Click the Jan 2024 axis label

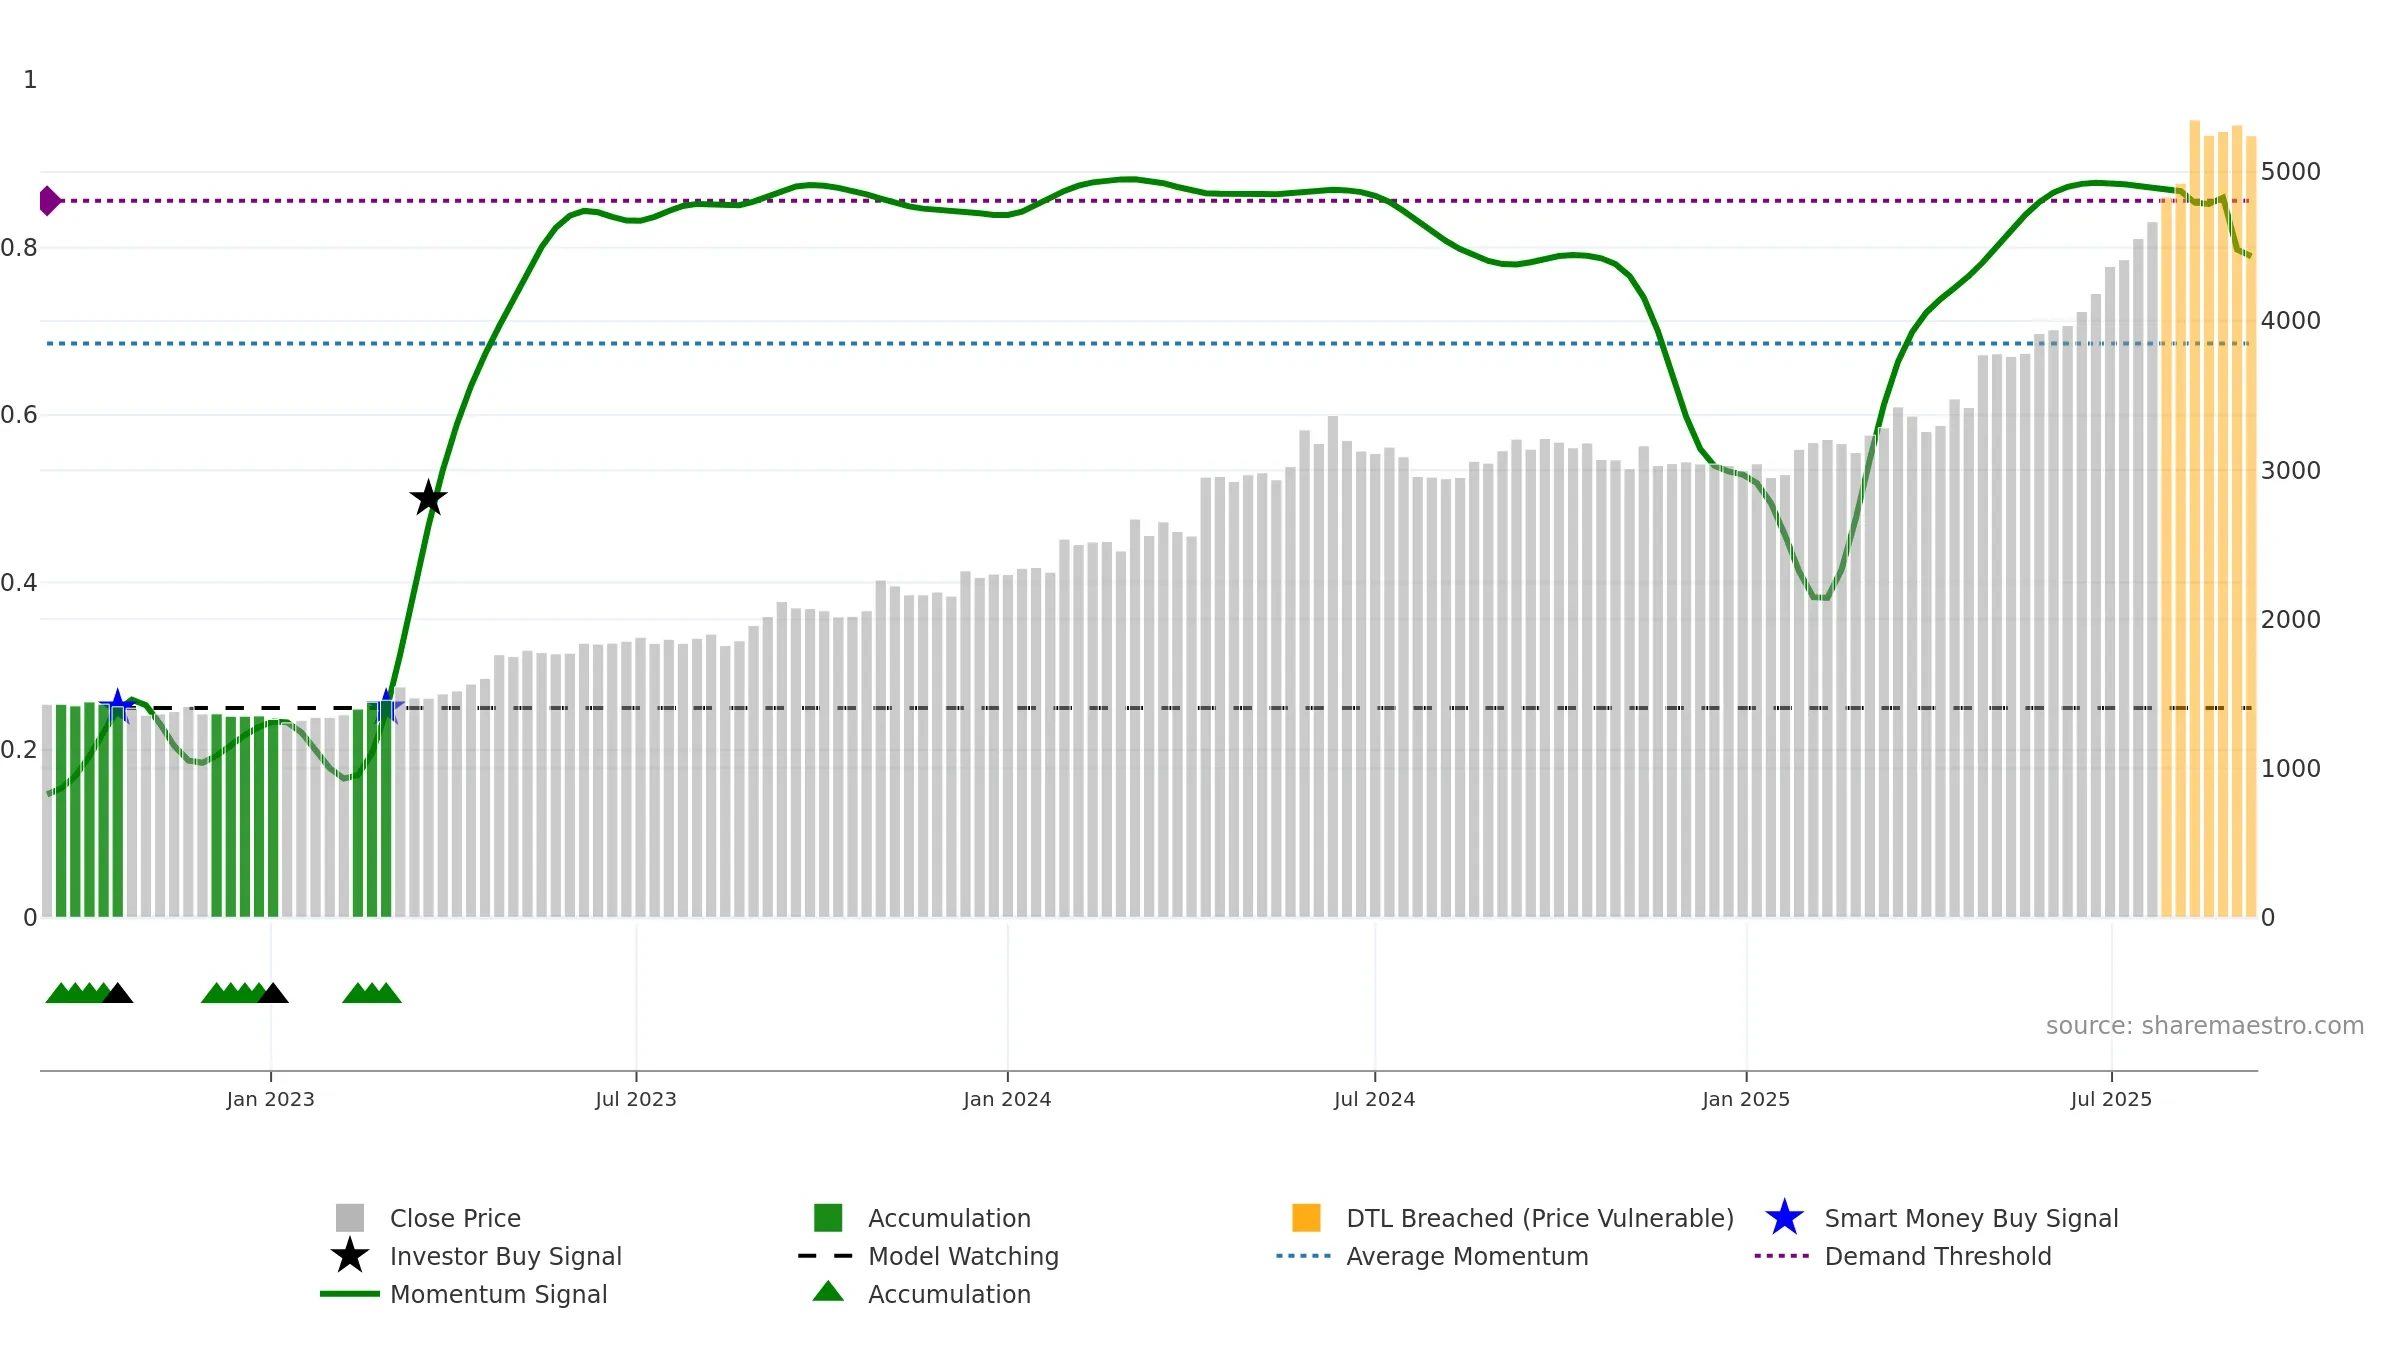pyautogui.click(x=1007, y=1100)
